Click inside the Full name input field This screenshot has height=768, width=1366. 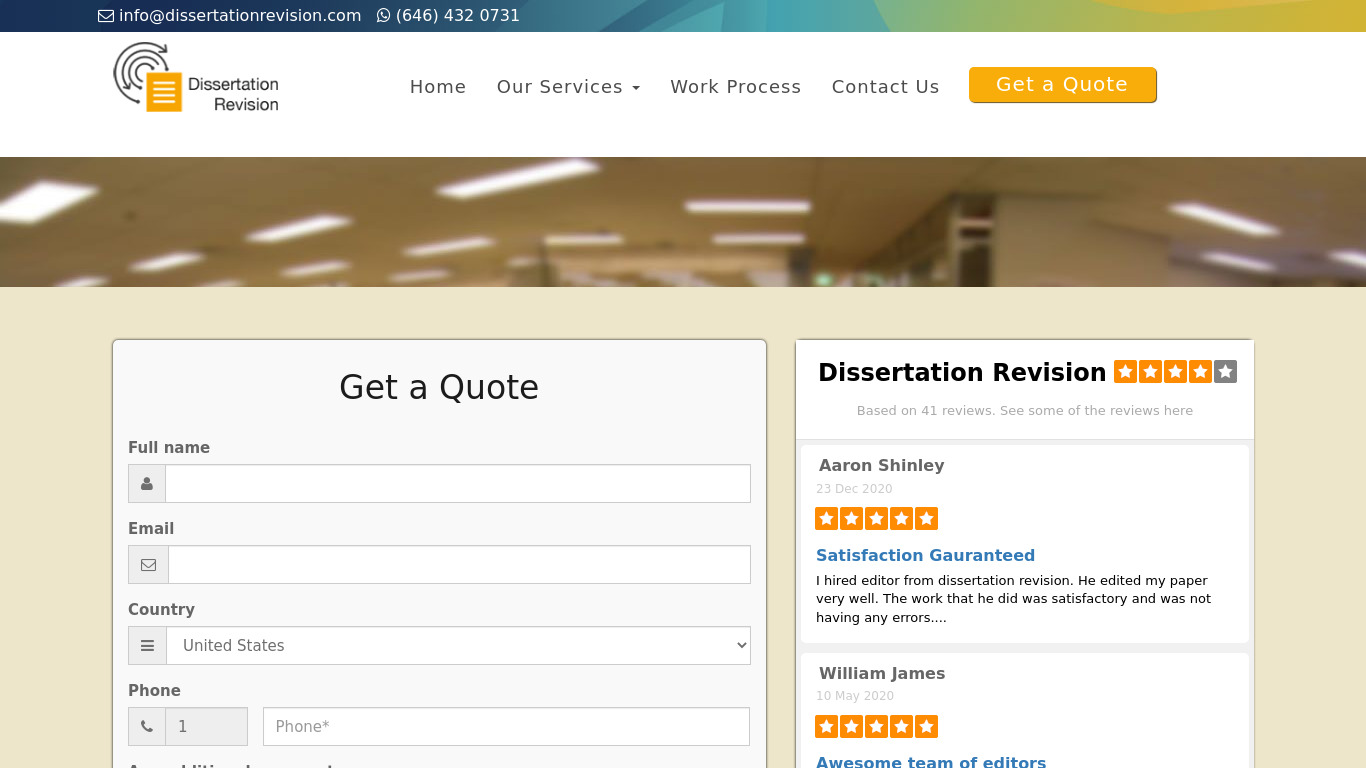(x=458, y=484)
